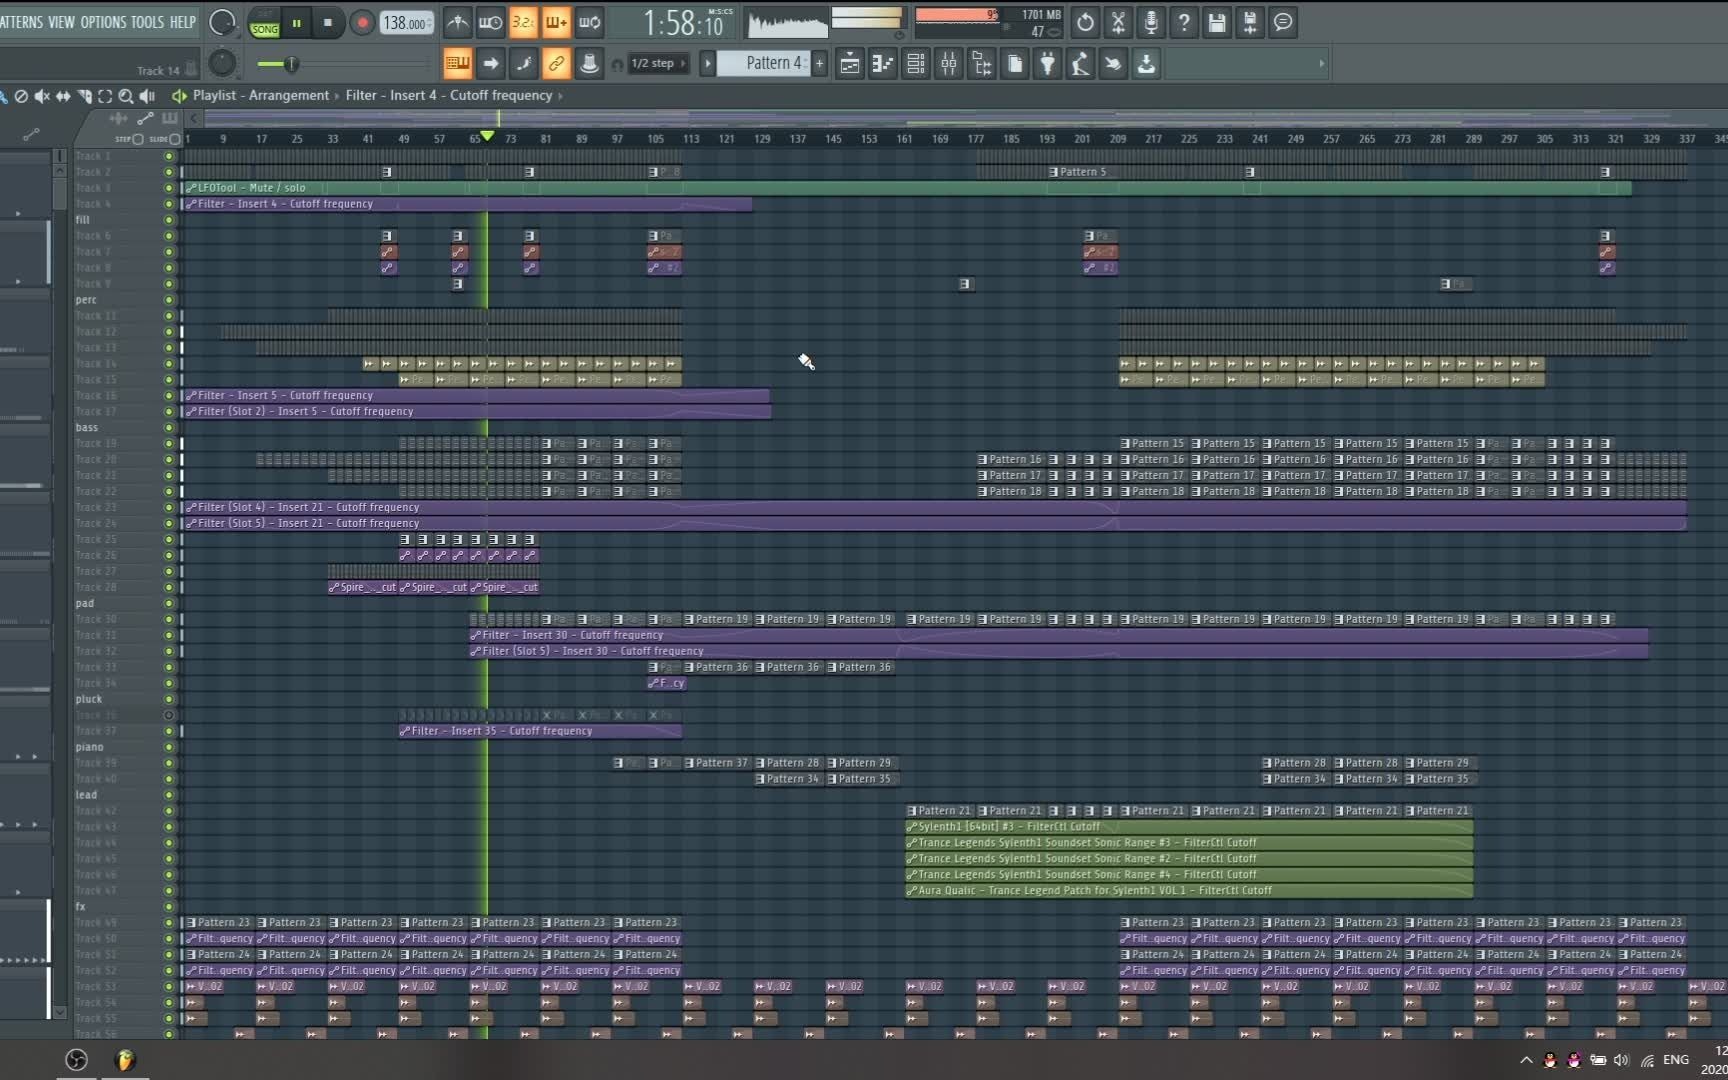
Task: Mute the fill track green LED
Action: pyautogui.click(x=168, y=220)
